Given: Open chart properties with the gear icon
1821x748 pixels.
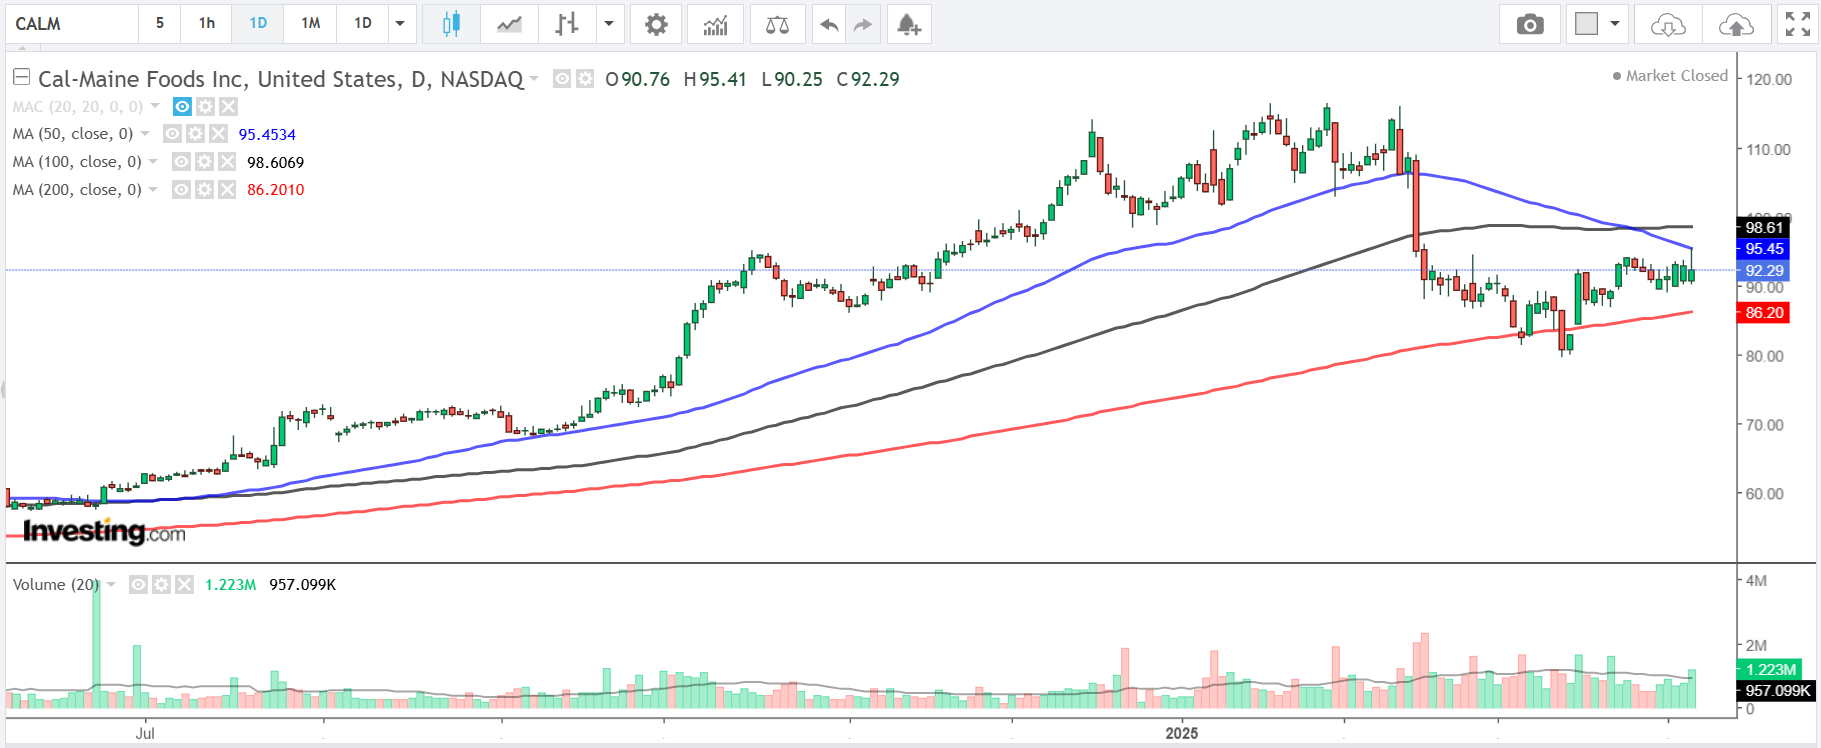Looking at the screenshot, I should point(656,24).
